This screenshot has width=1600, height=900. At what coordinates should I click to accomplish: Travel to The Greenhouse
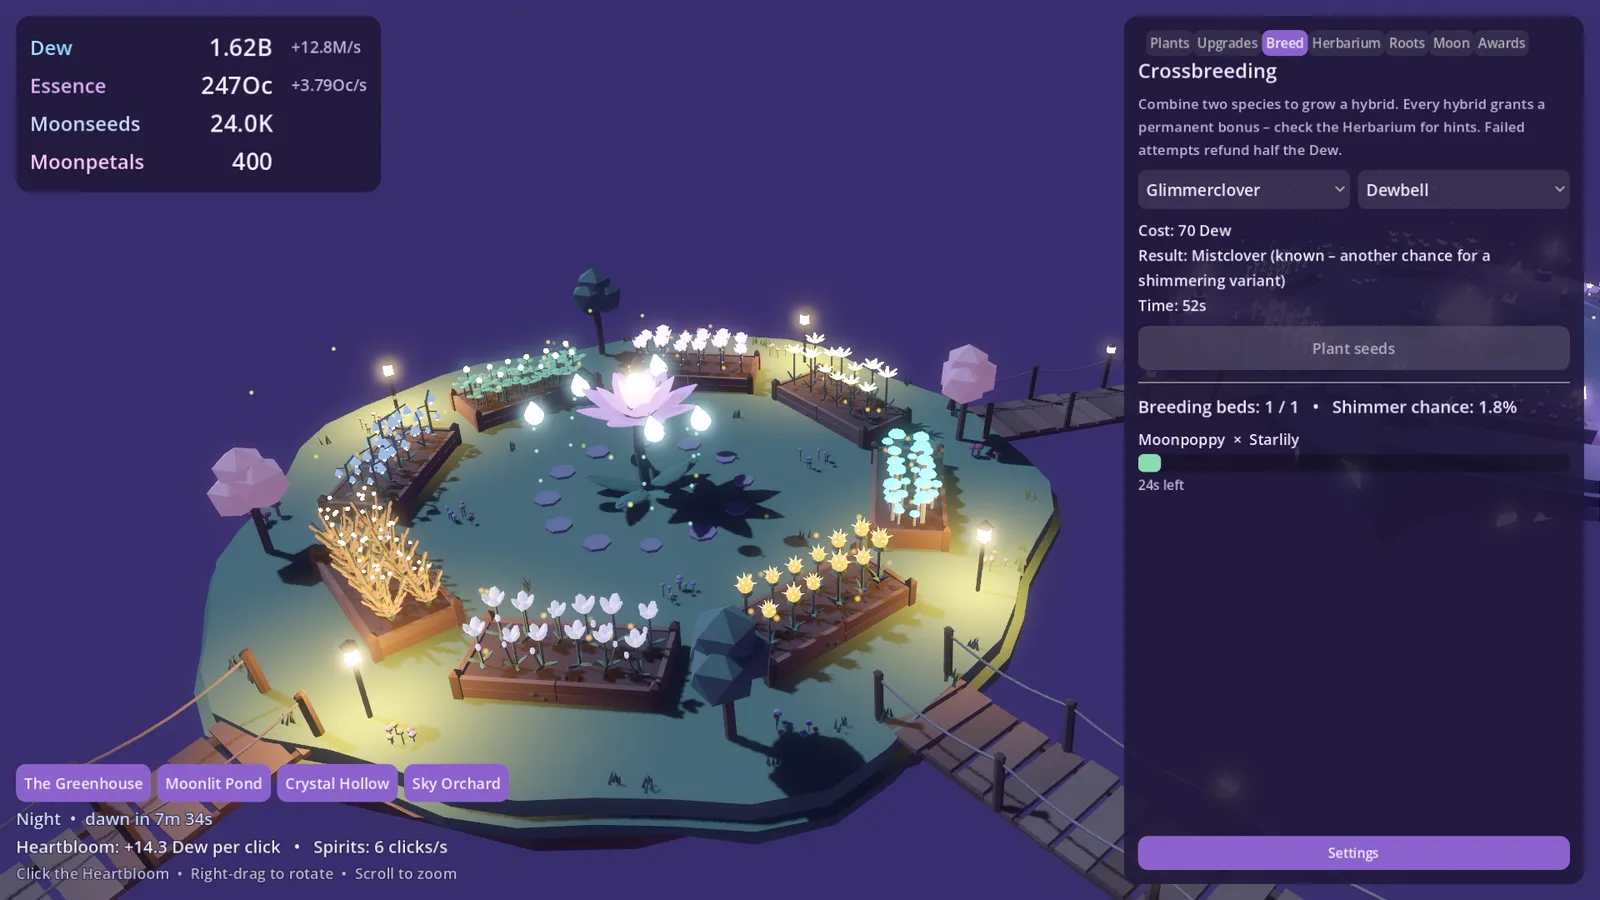tap(83, 784)
